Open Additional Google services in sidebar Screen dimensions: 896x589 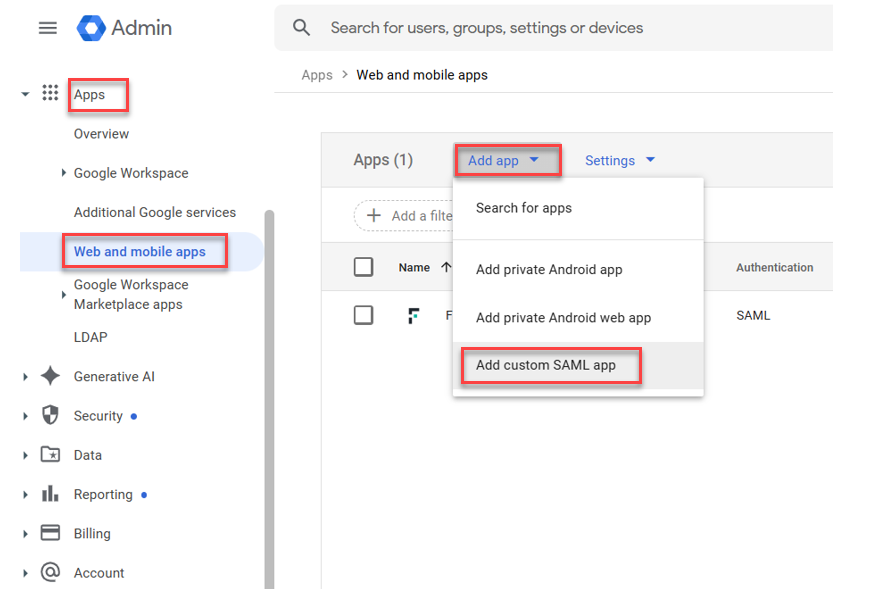[x=155, y=212]
